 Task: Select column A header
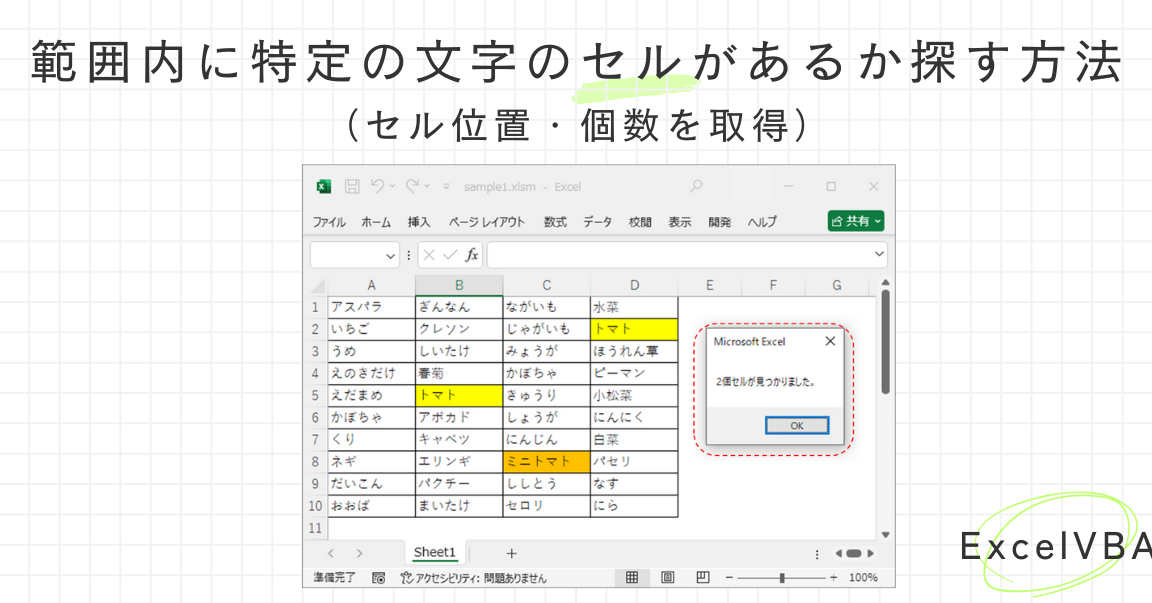[x=371, y=286]
